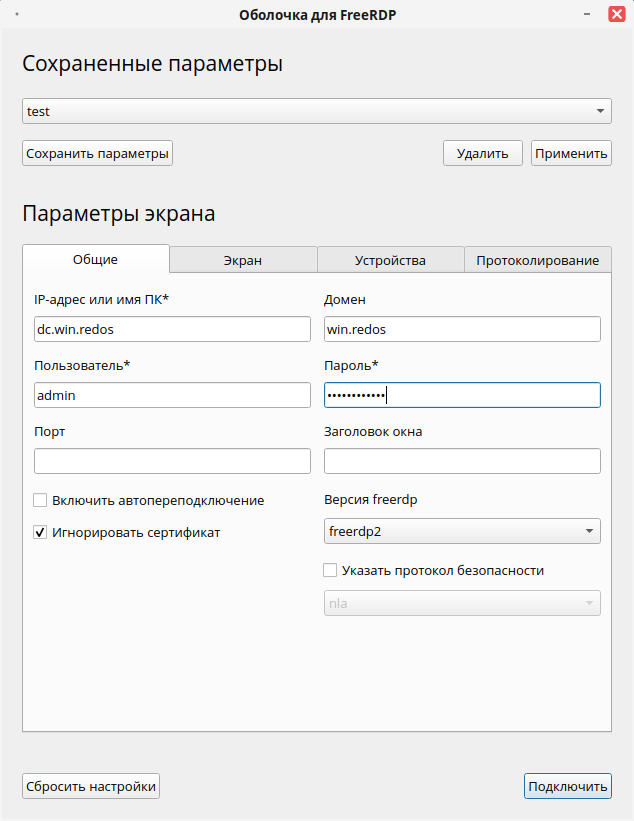The height and width of the screenshot is (821, 634).
Task: Apply saved profile with 'Применить'
Action: 571,153
